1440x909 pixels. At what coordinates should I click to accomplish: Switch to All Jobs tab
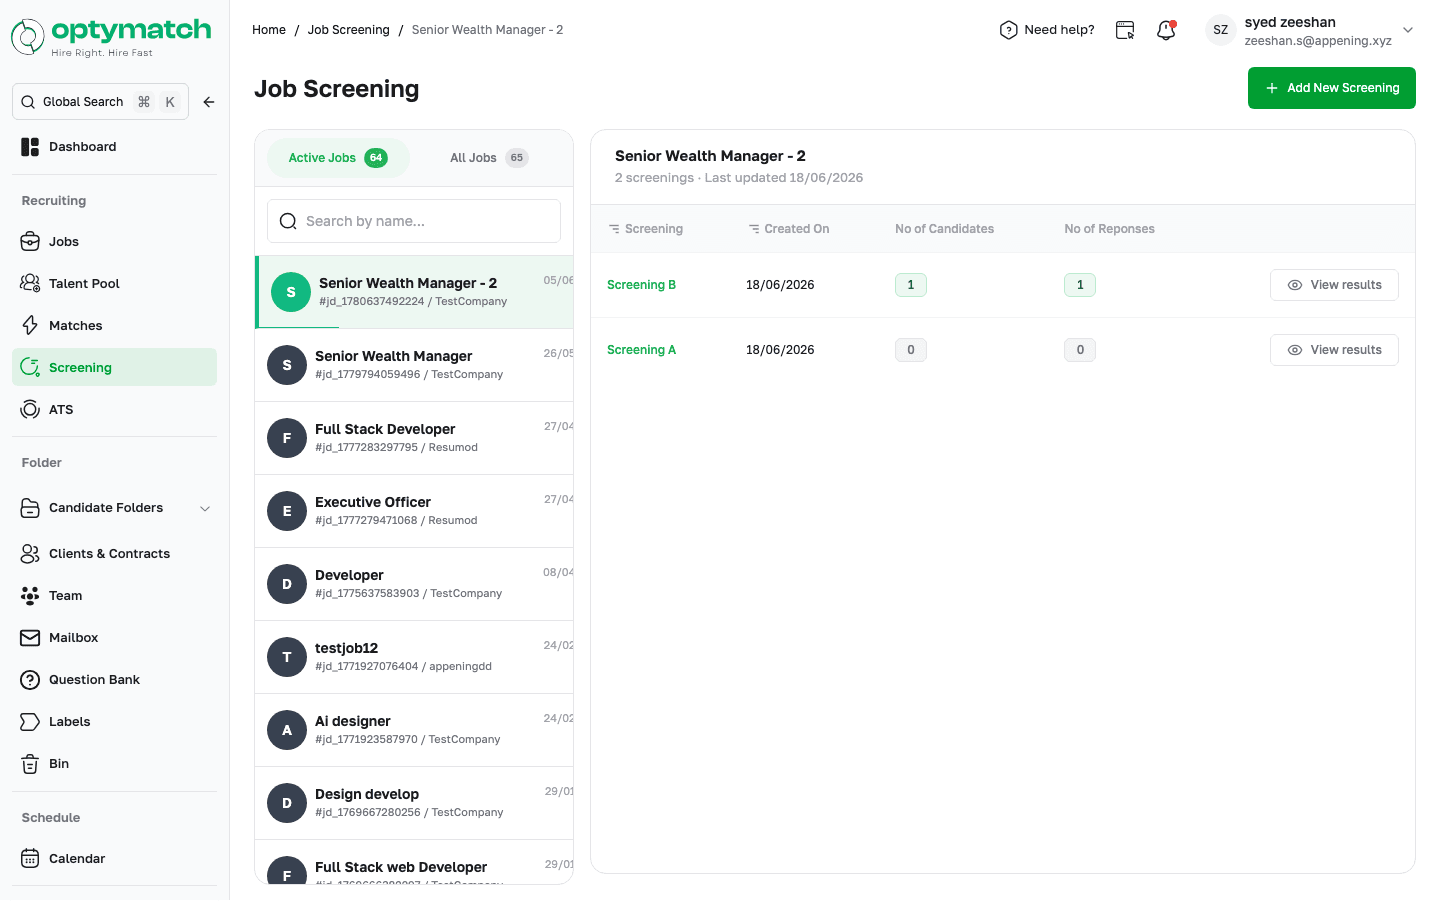489,158
